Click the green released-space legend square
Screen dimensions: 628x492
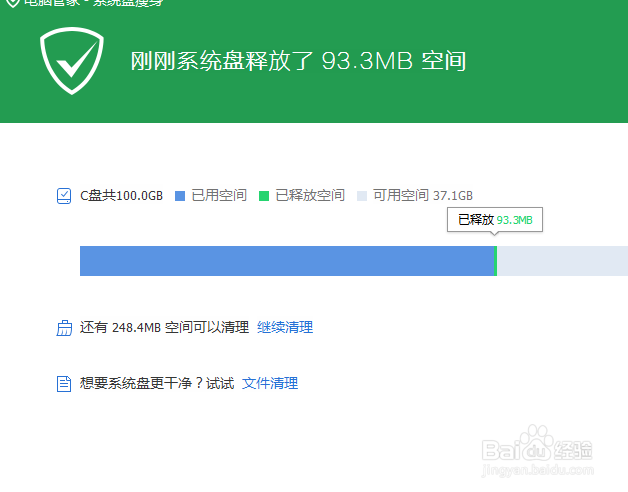pyautogui.click(x=264, y=196)
